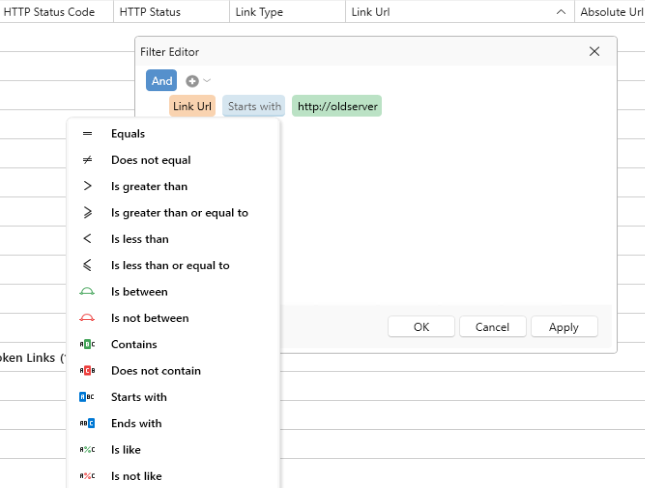Screen dimensions: 645x488
Task: Click the less-than symbol icon
Action: point(87,239)
